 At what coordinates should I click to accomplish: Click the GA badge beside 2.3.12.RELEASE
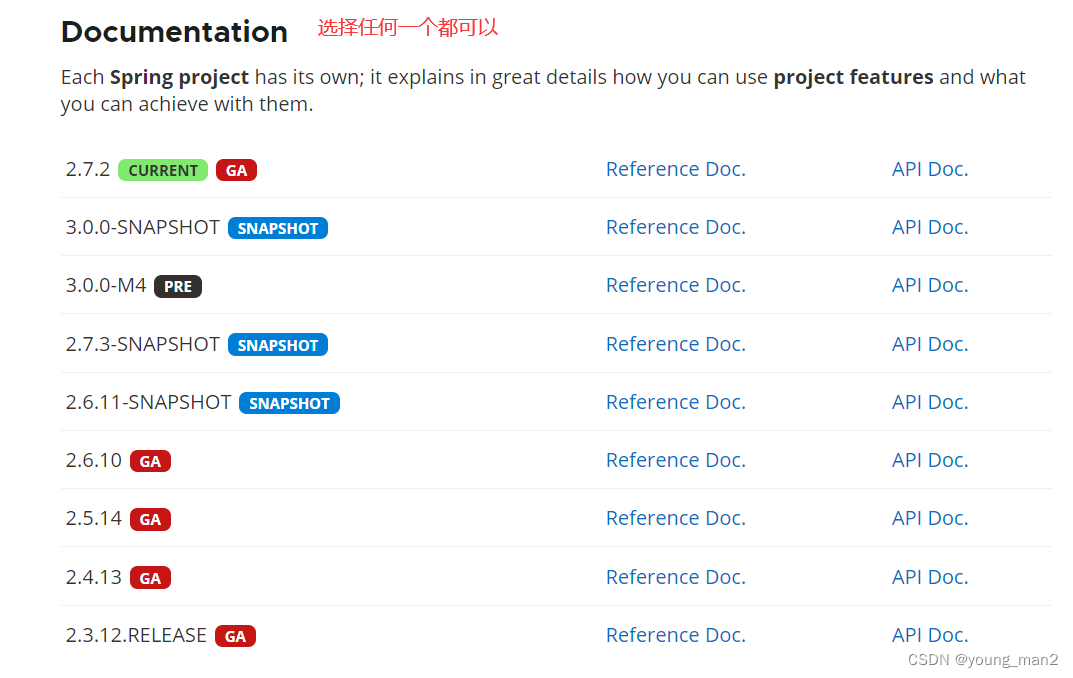pos(235,637)
